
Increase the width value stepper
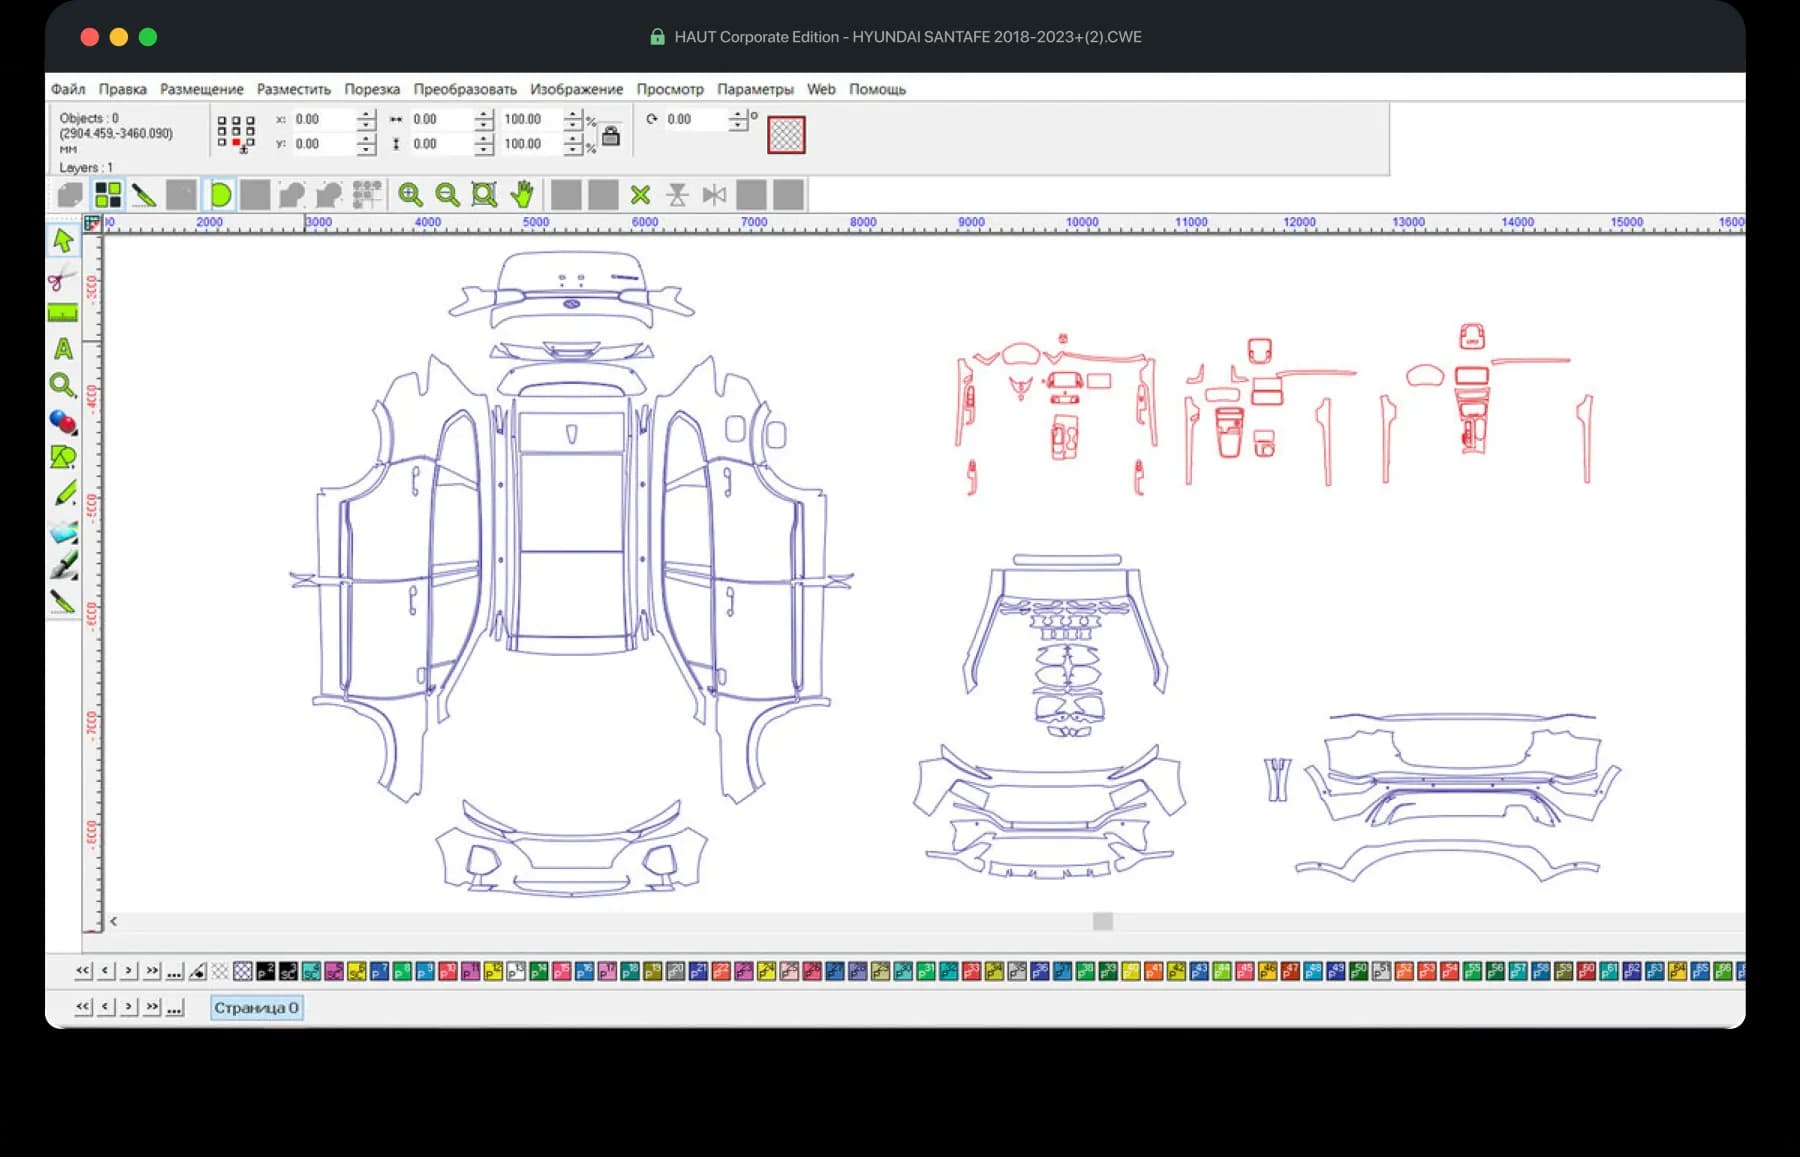tap(484, 114)
